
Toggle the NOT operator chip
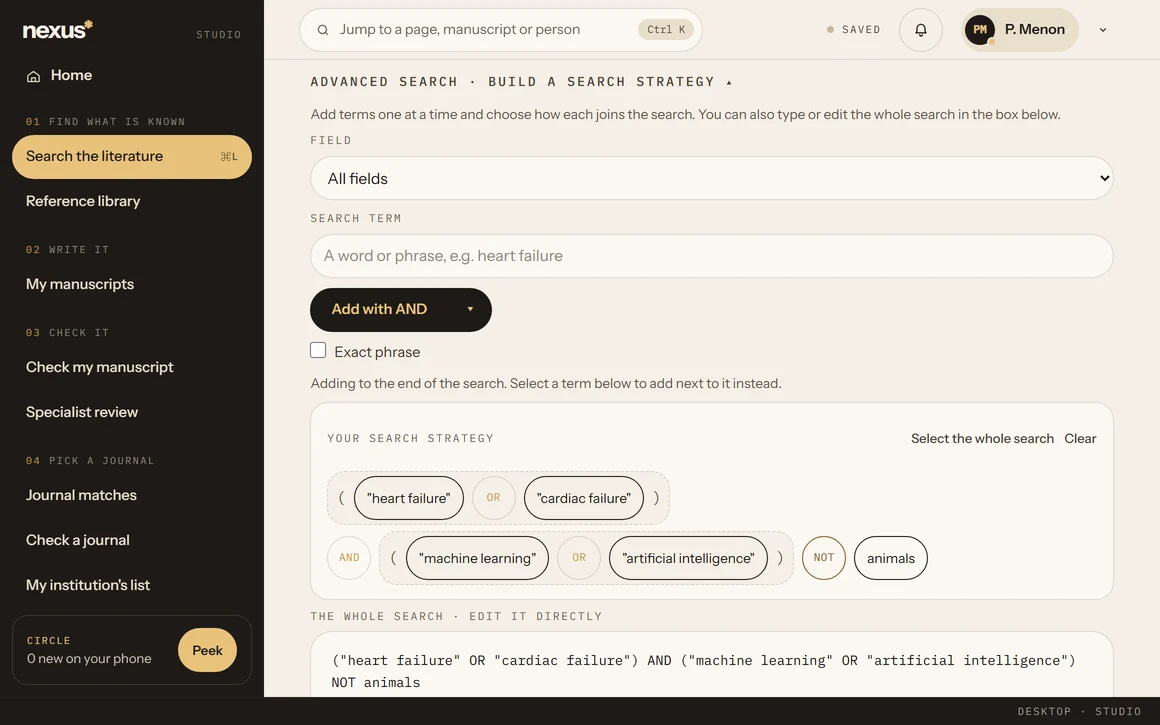823,558
